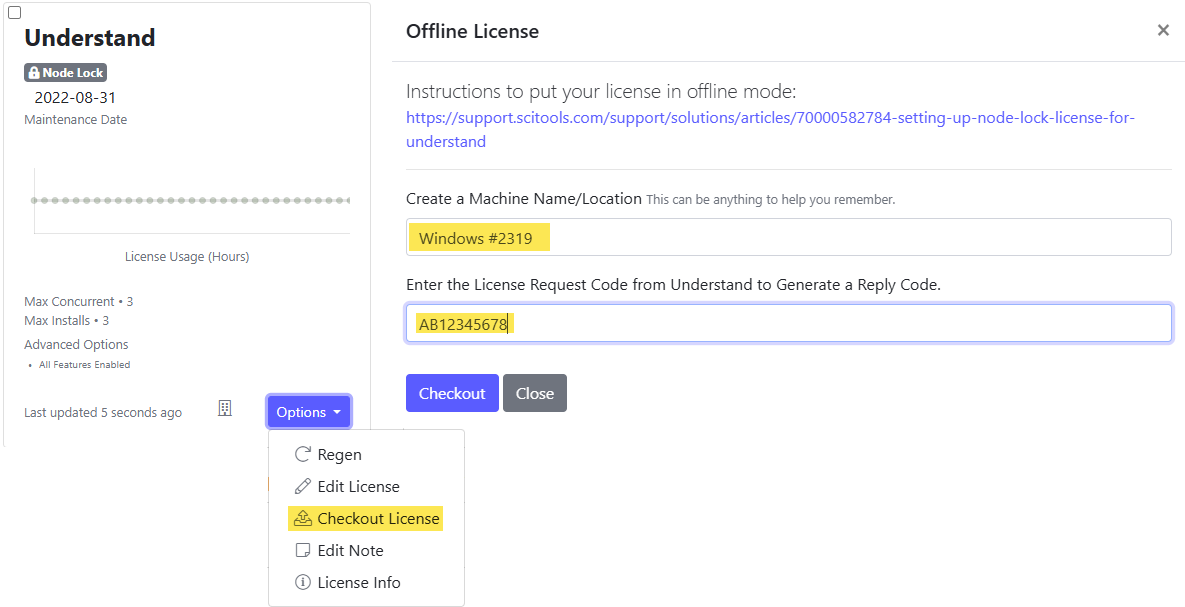The width and height of the screenshot is (1185, 607).
Task: Click the note icon beside Edit Note
Action: pyautogui.click(x=302, y=550)
